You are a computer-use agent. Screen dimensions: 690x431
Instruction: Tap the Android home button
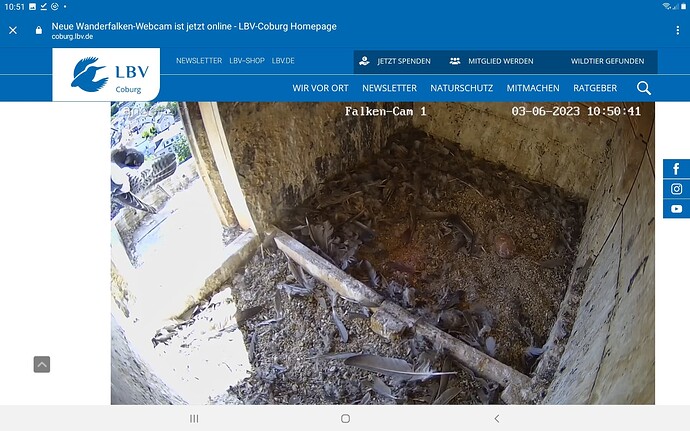coord(345,418)
